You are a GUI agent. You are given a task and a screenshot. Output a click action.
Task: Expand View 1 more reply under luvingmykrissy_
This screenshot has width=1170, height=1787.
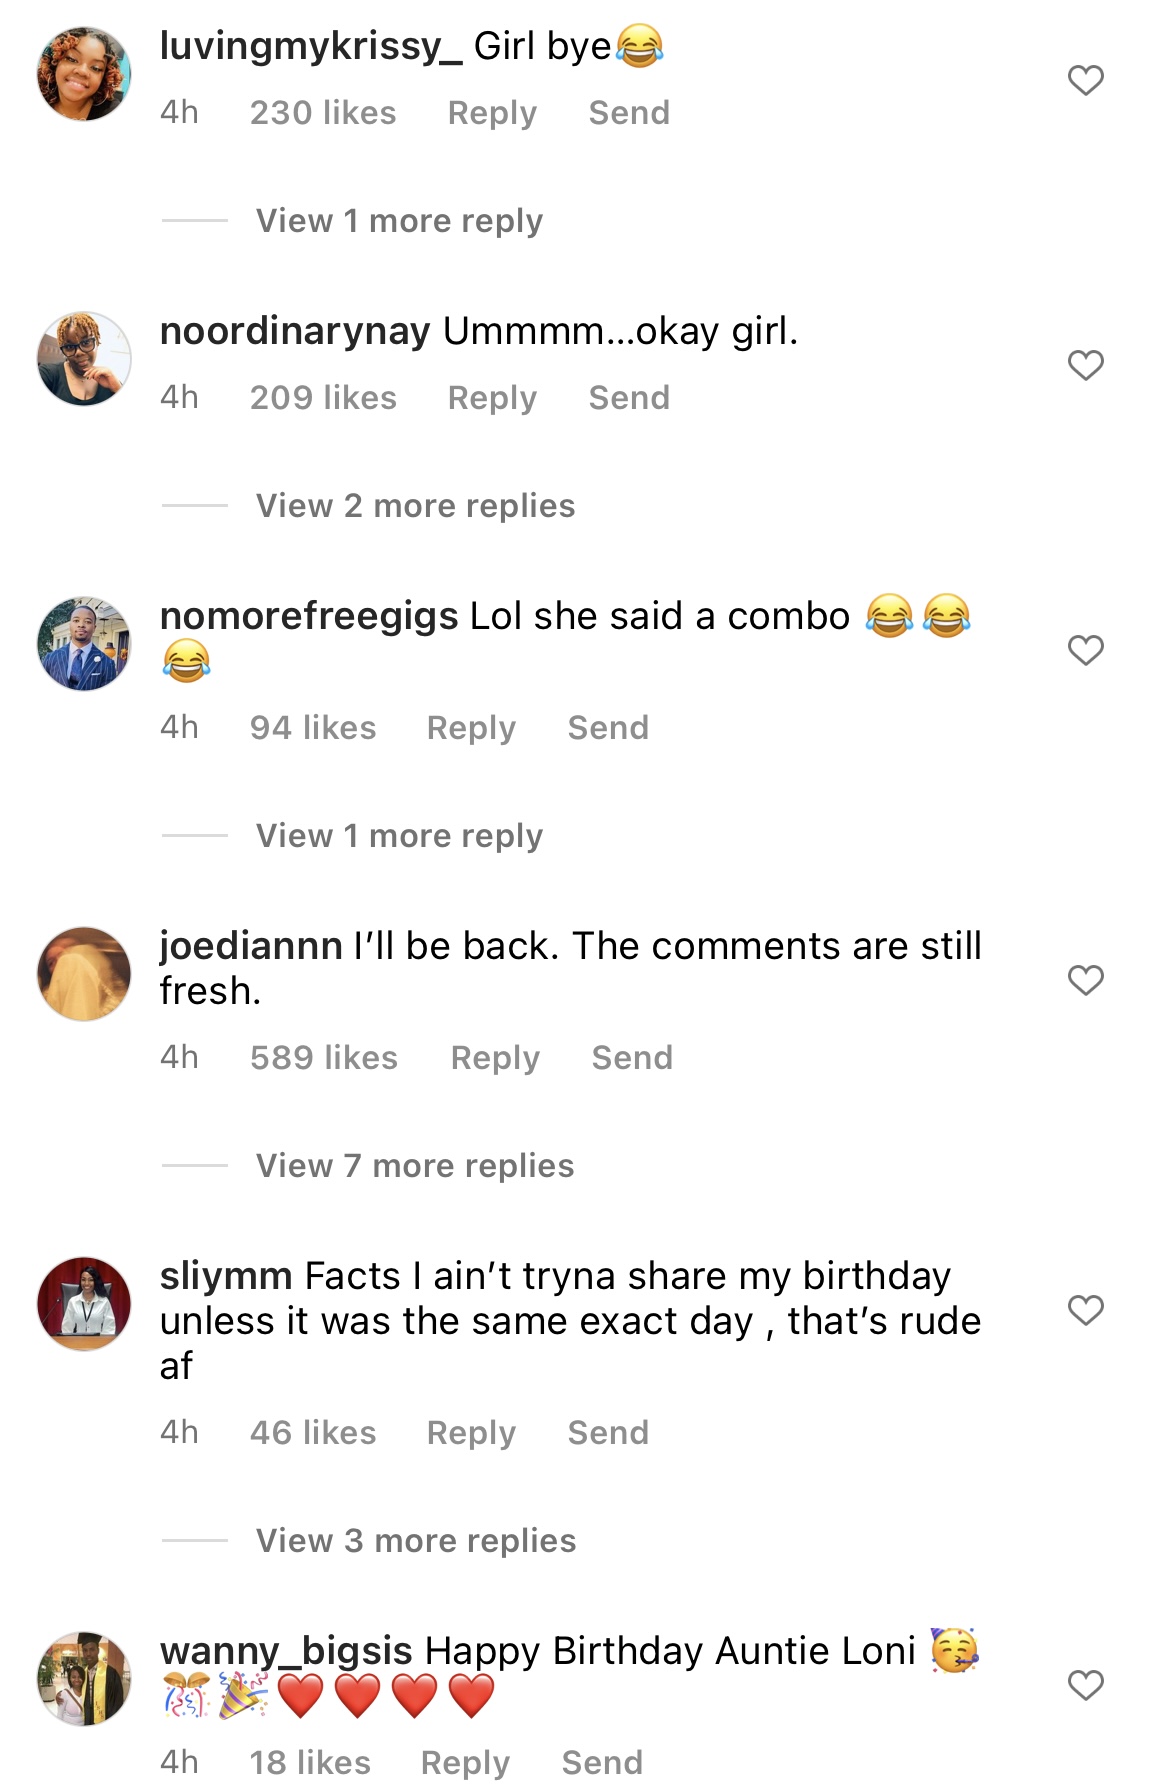tap(397, 219)
